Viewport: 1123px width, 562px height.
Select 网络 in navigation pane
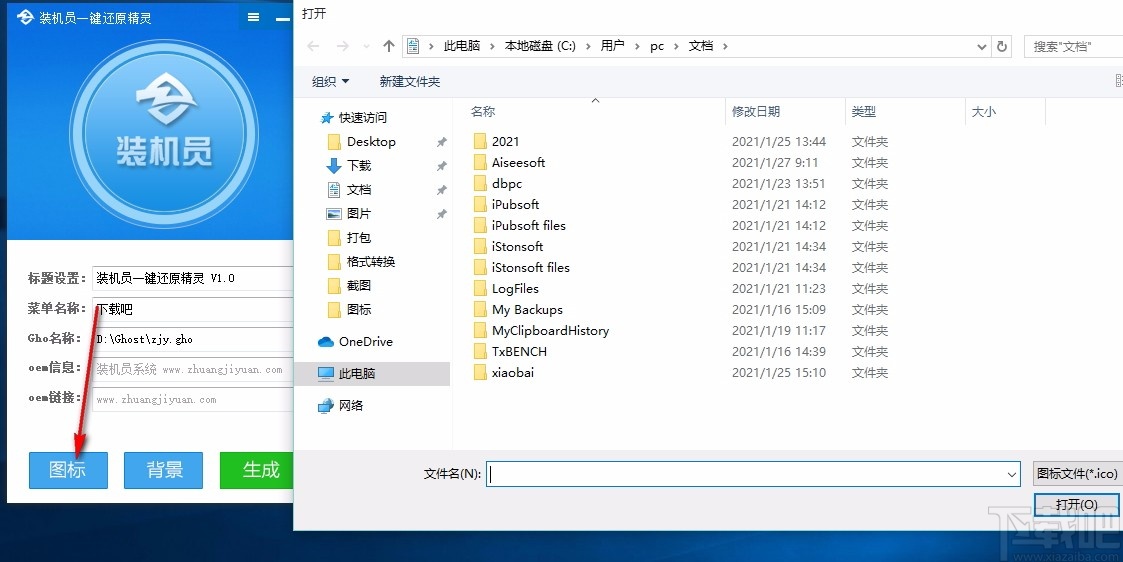[x=350, y=405]
